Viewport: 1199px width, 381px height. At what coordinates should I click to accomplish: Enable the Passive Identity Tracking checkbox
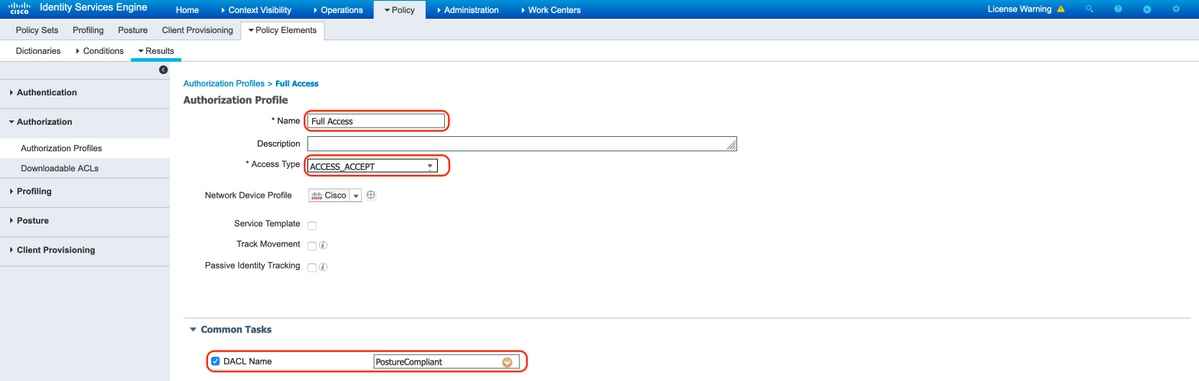click(311, 268)
